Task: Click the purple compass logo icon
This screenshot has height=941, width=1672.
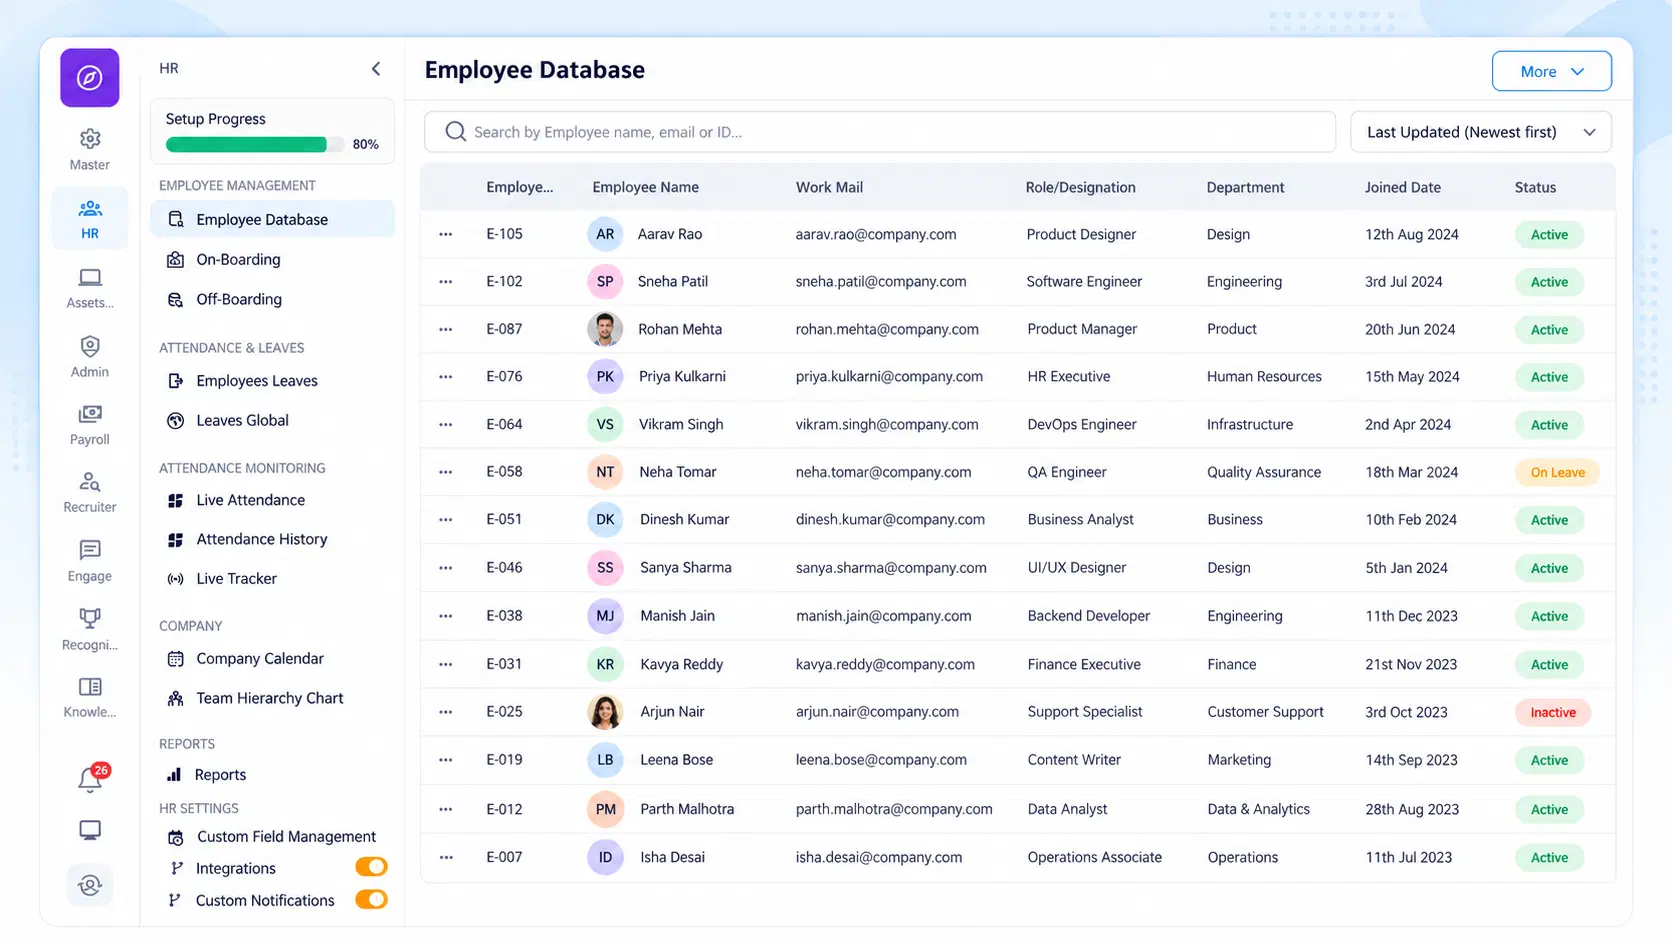Action: [x=89, y=78]
